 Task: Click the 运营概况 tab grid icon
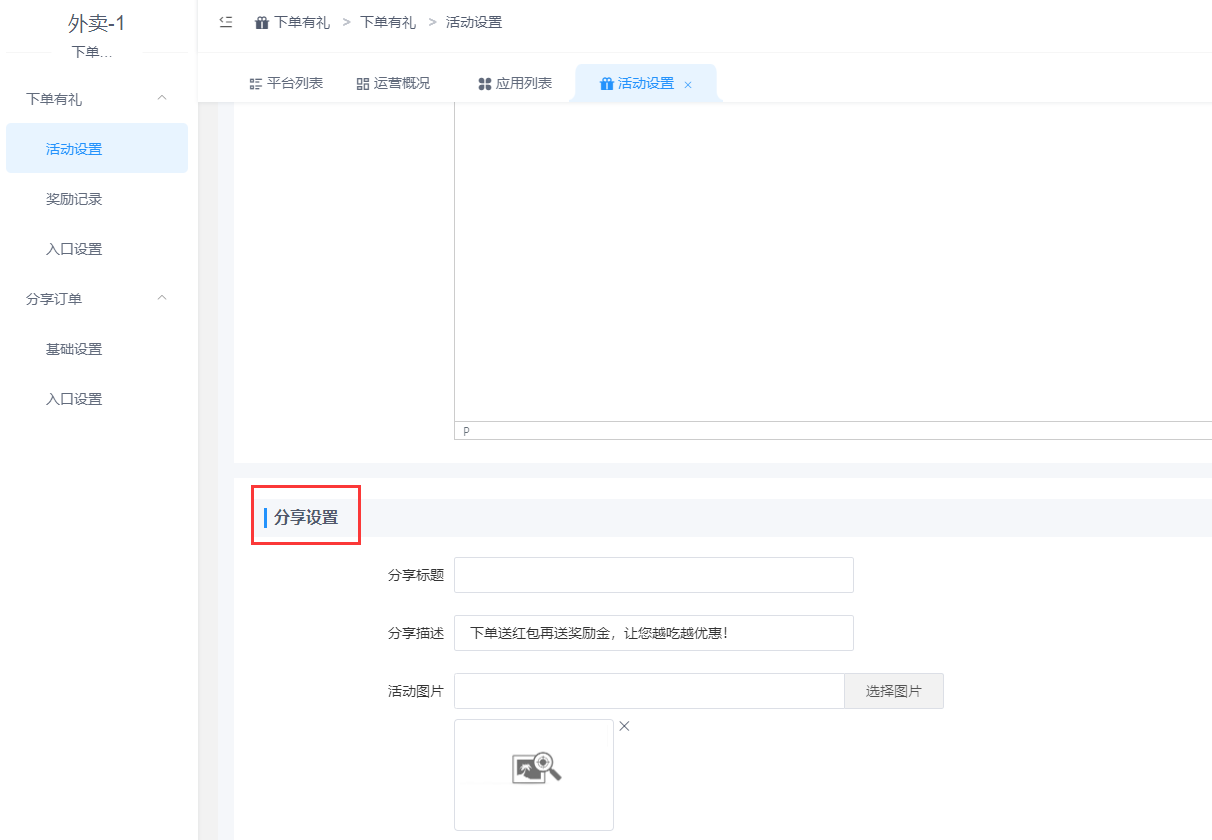[x=363, y=84]
